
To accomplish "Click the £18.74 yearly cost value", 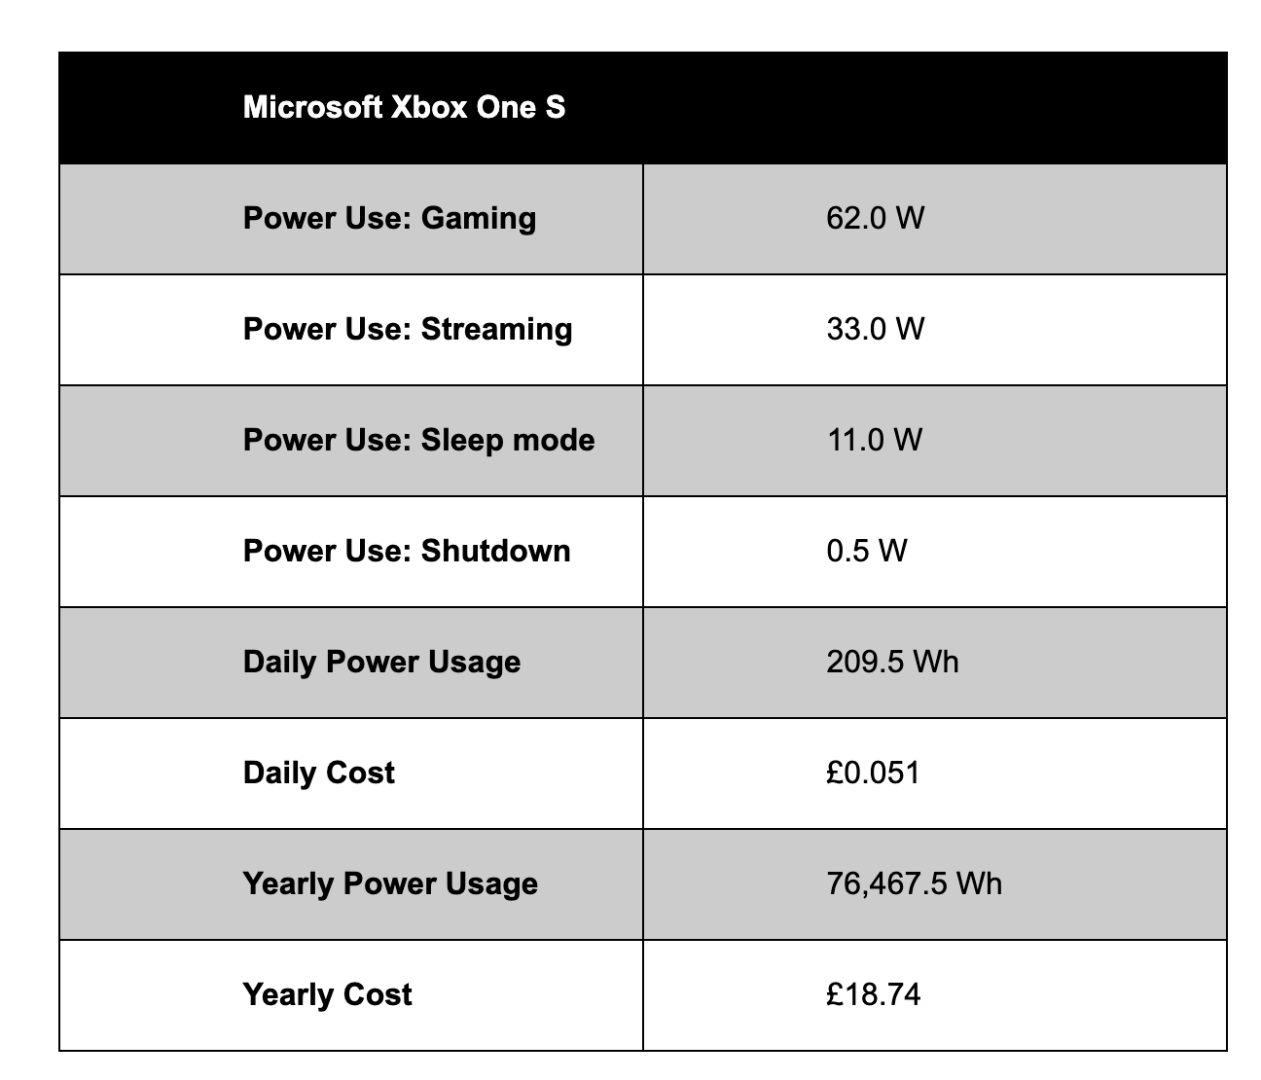I will pyautogui.click(x=873, y=995).
